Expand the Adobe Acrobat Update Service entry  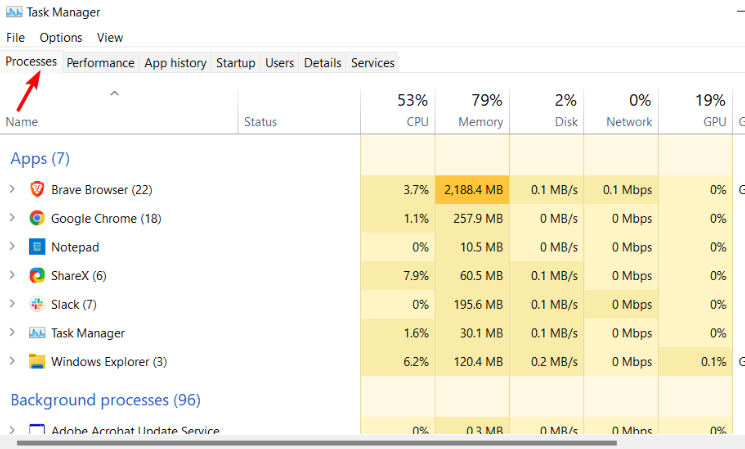12,430
